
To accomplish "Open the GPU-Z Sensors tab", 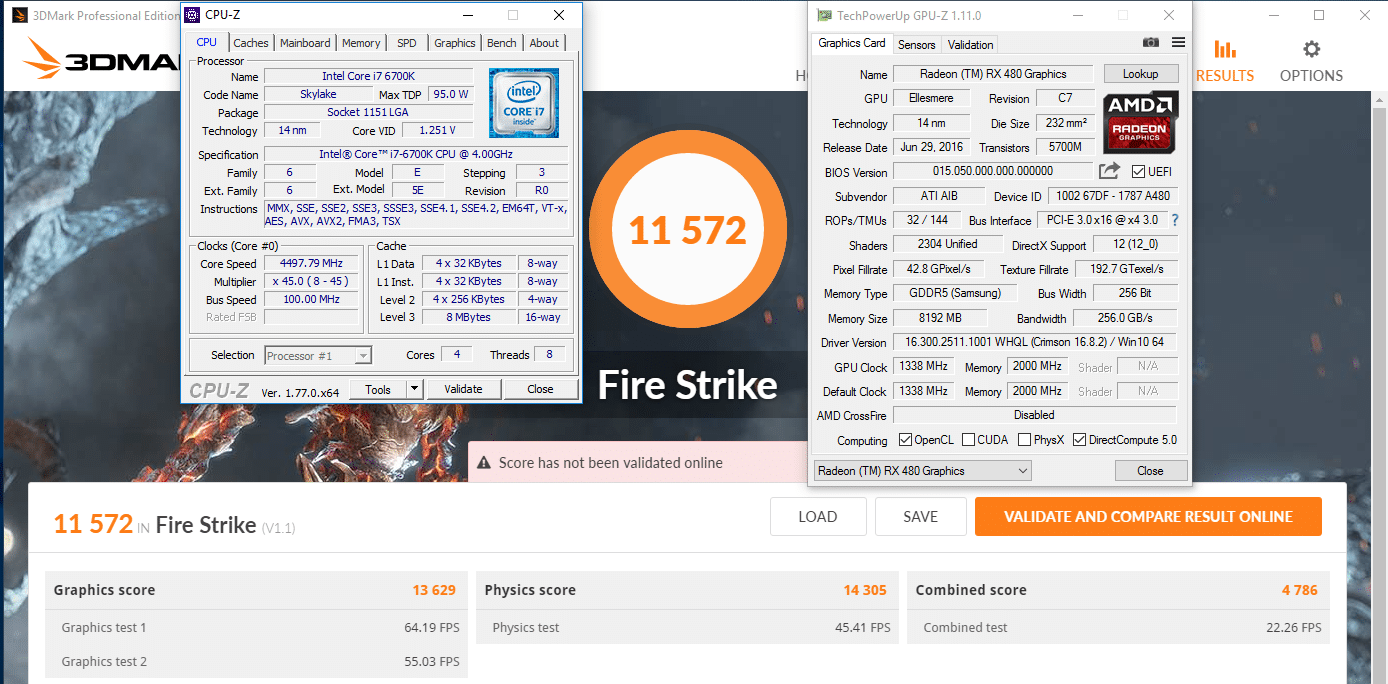I will [916, 45].
